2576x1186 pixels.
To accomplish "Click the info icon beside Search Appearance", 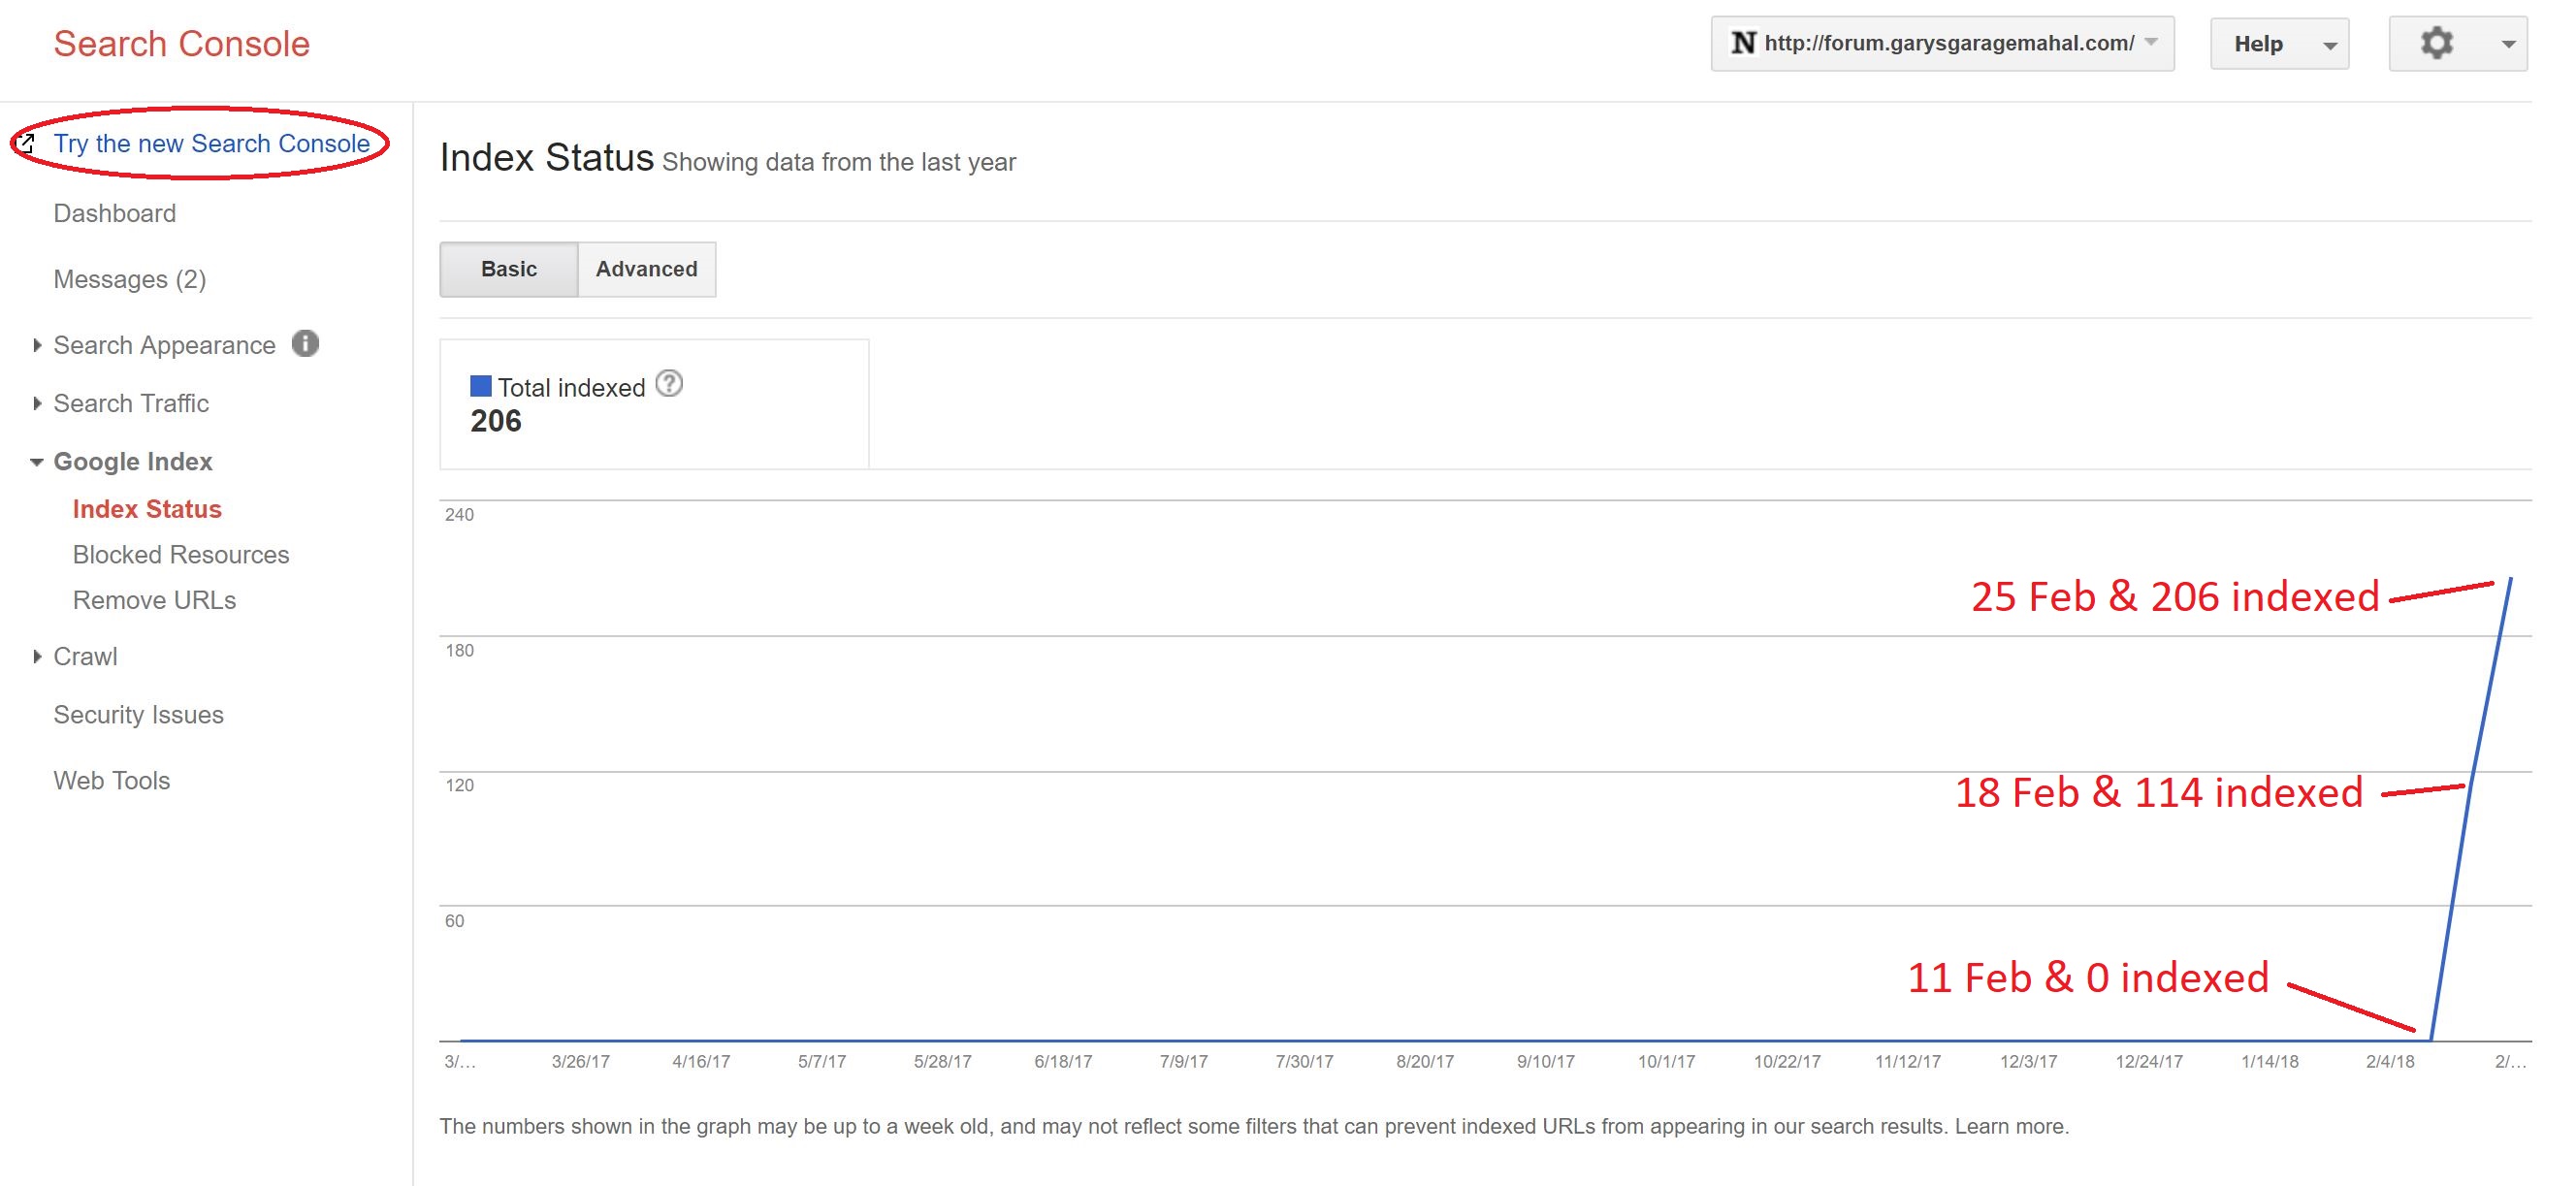I will 305,344.
